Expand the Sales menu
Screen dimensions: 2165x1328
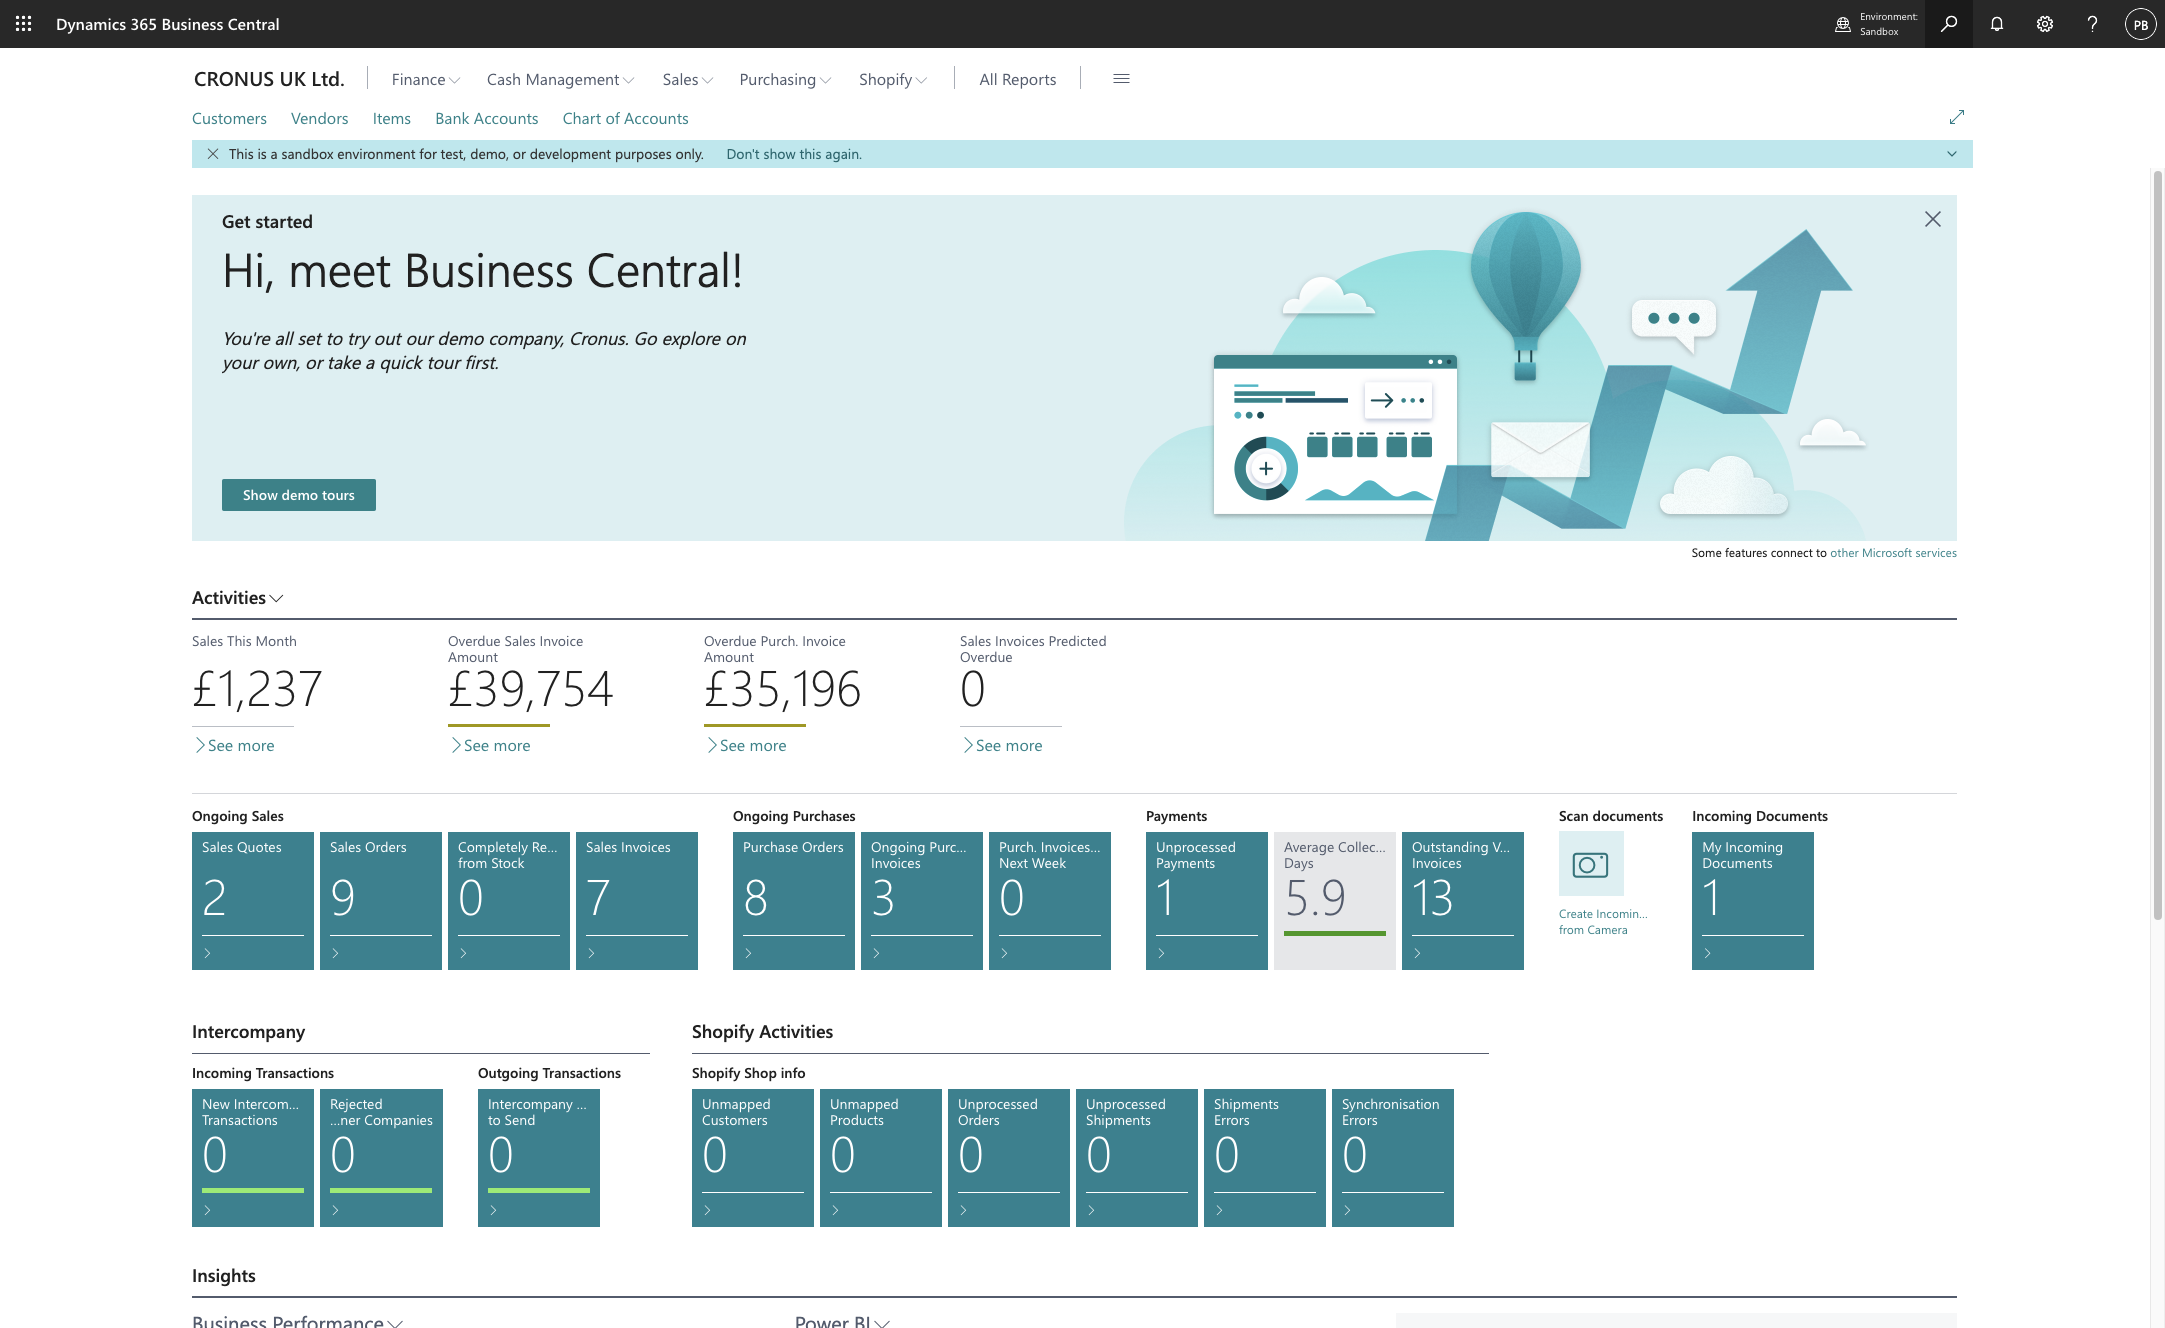pyautogui.click(x=688, y=79)
